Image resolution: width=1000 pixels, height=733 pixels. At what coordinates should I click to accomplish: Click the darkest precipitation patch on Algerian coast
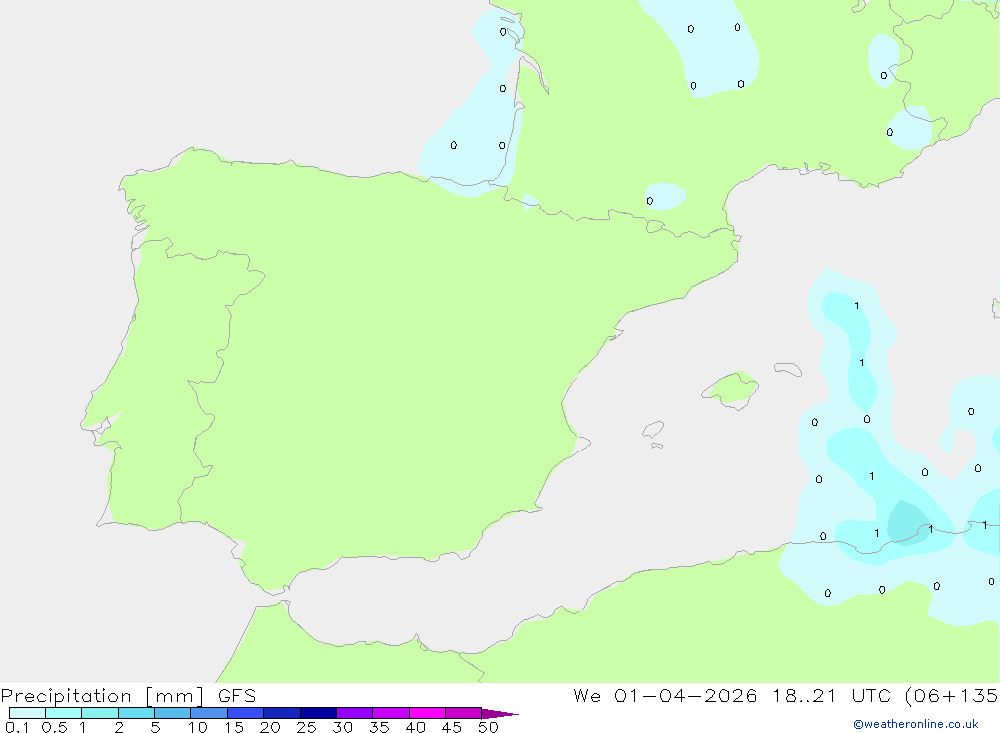coord(908,522)
